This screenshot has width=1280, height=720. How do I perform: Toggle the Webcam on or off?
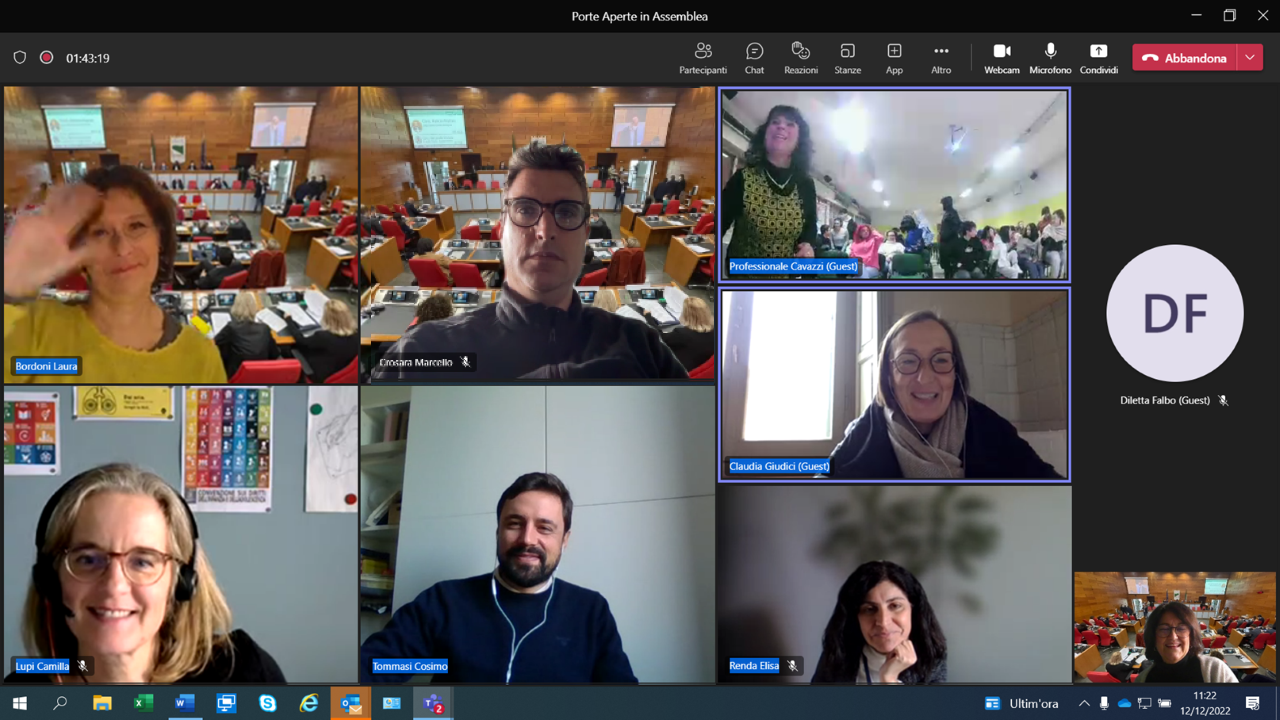pyautogui.click(x=1001, y=58)
